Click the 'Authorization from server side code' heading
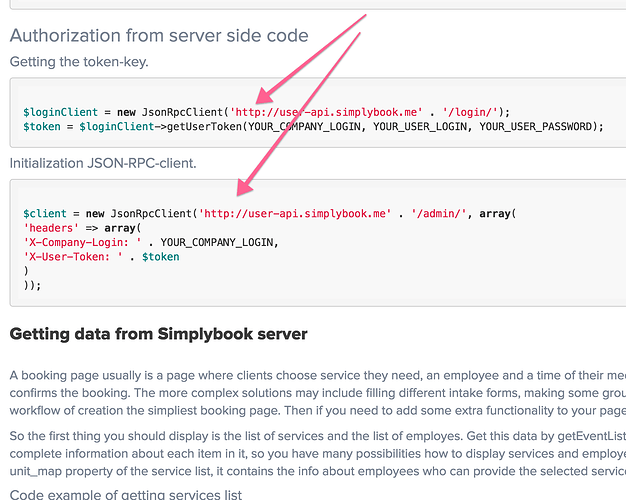Viewport: 626px width, 500px height. pyautogui.click(x=159, y=36)
